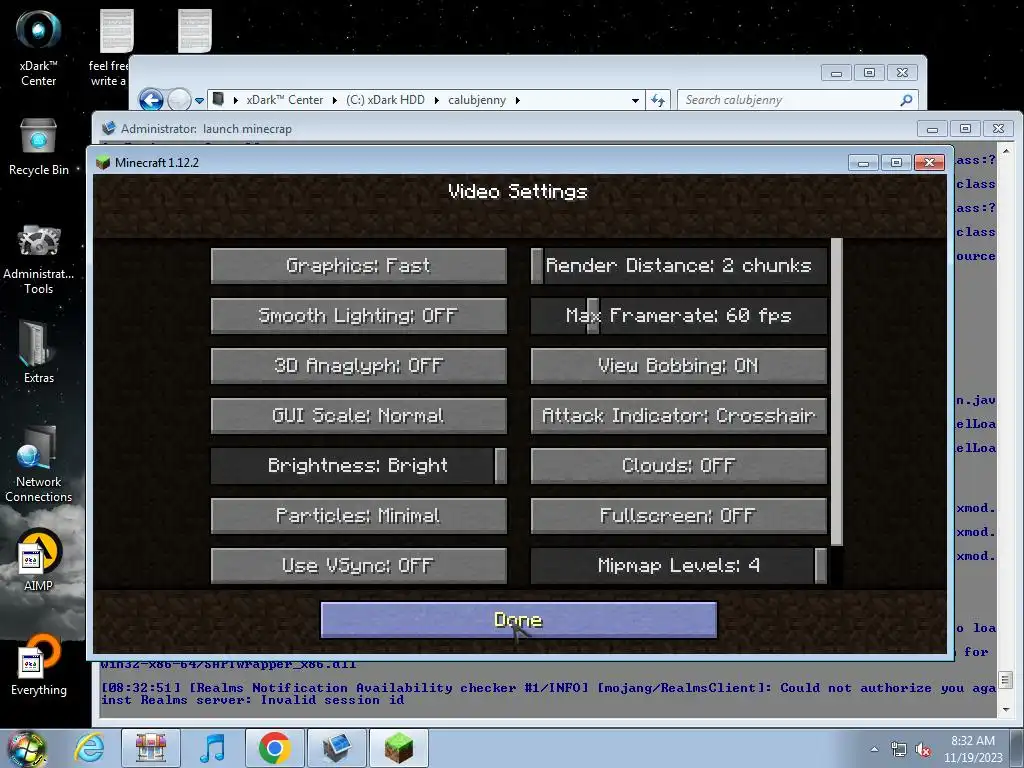Open Explorer recent pages dropdown
The image size is (1024, 768).
(x=199, y=101)
